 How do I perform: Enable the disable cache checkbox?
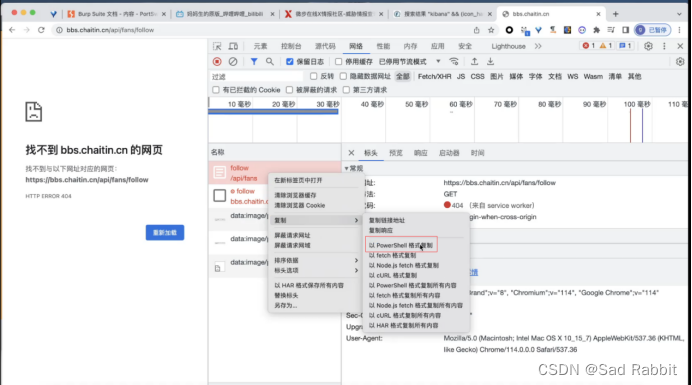pyautogui.click(x=338, y=62)
